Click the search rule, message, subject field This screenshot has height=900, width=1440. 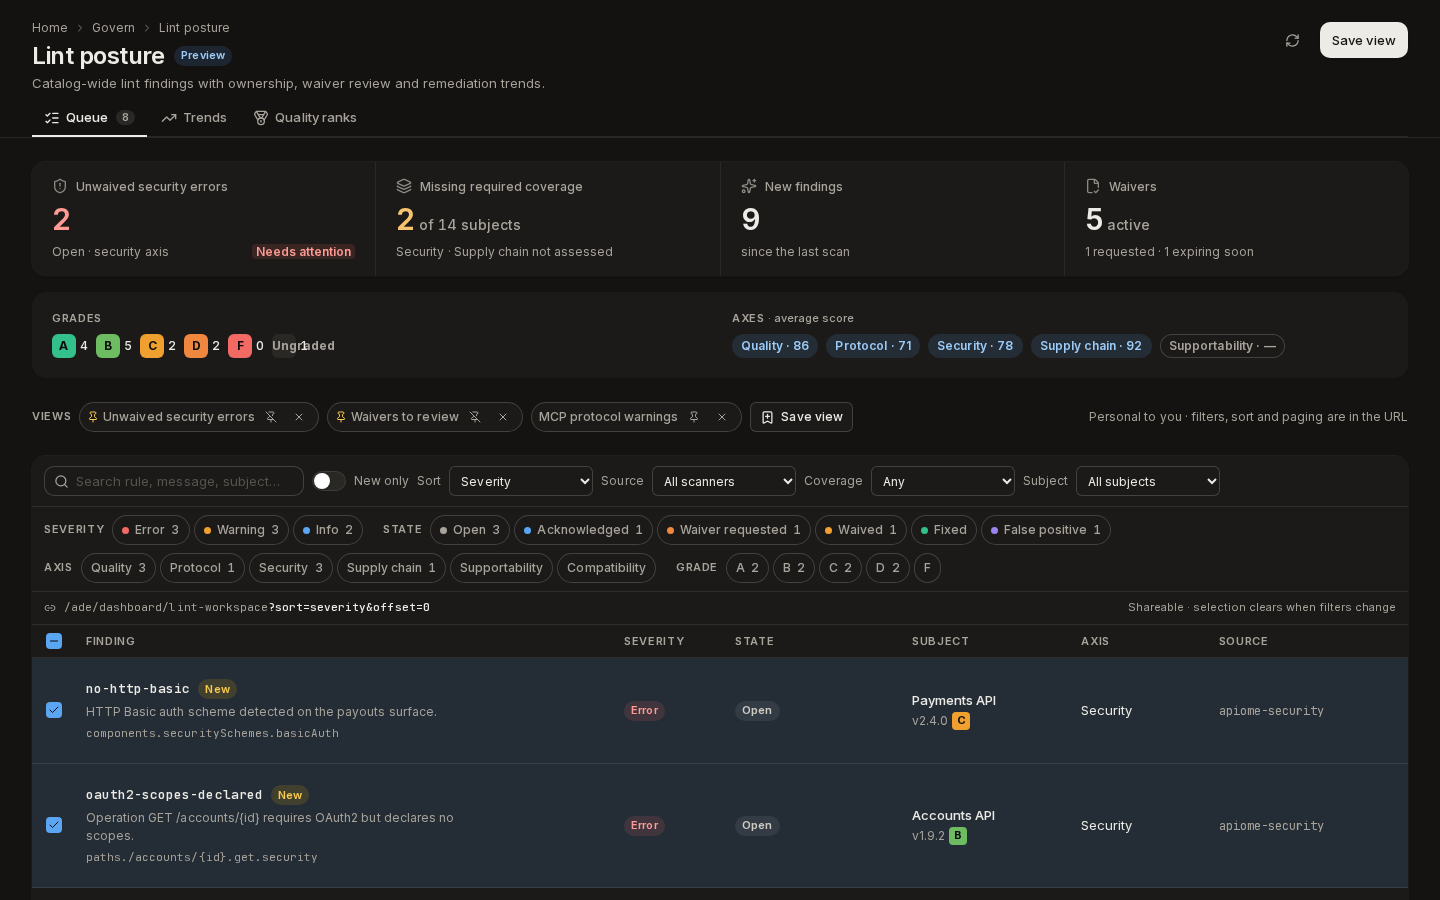(174, 481)
